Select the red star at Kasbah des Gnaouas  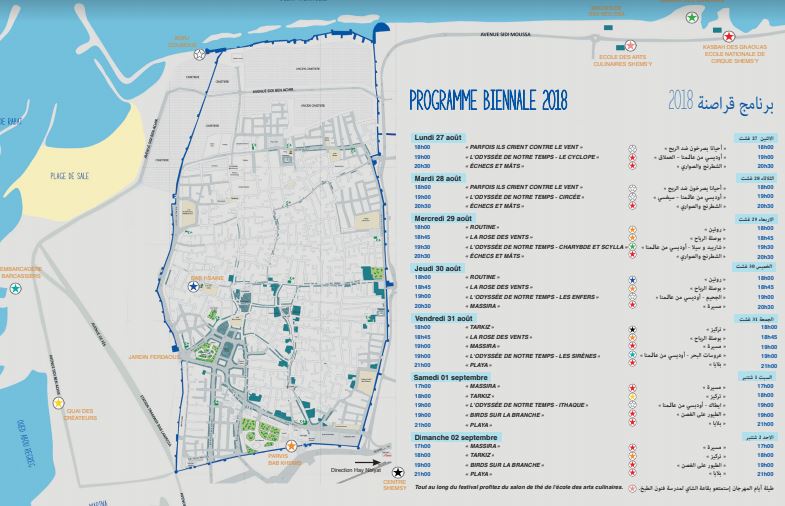pyautogui.click(x=729, y=37)
